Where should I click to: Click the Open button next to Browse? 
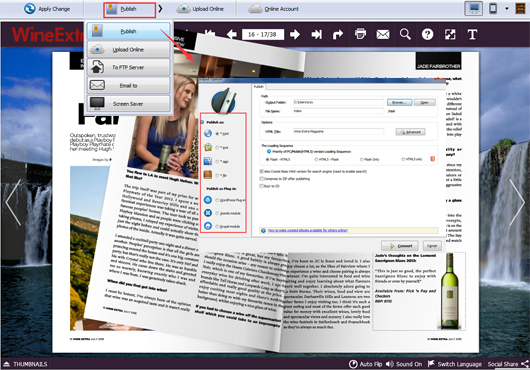(x=425, y=102)
